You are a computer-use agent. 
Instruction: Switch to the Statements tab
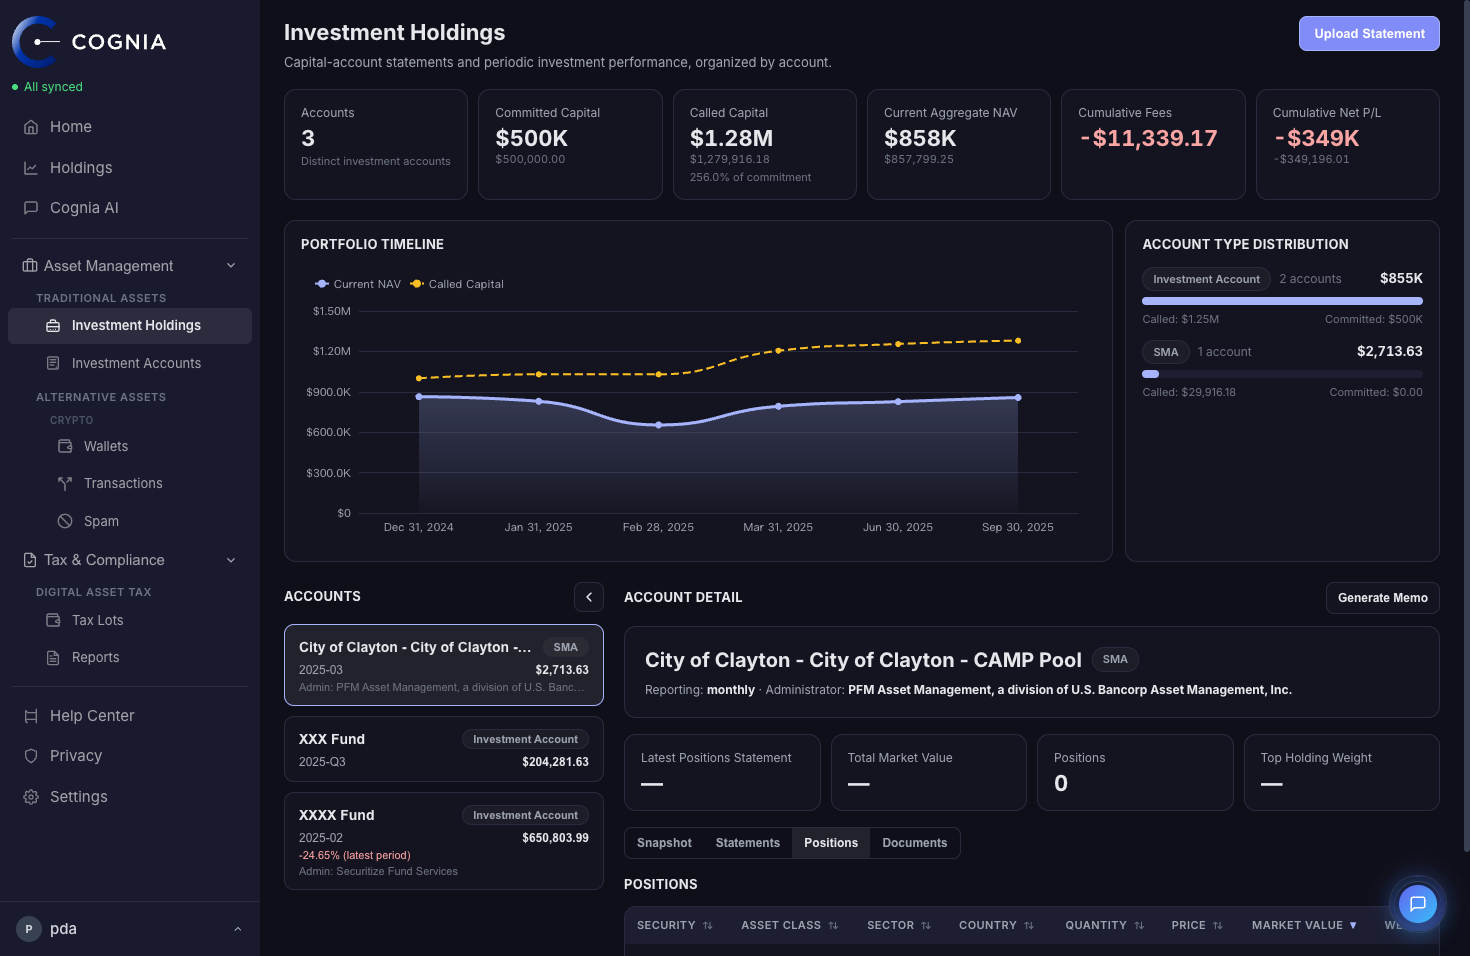point(748,843)
